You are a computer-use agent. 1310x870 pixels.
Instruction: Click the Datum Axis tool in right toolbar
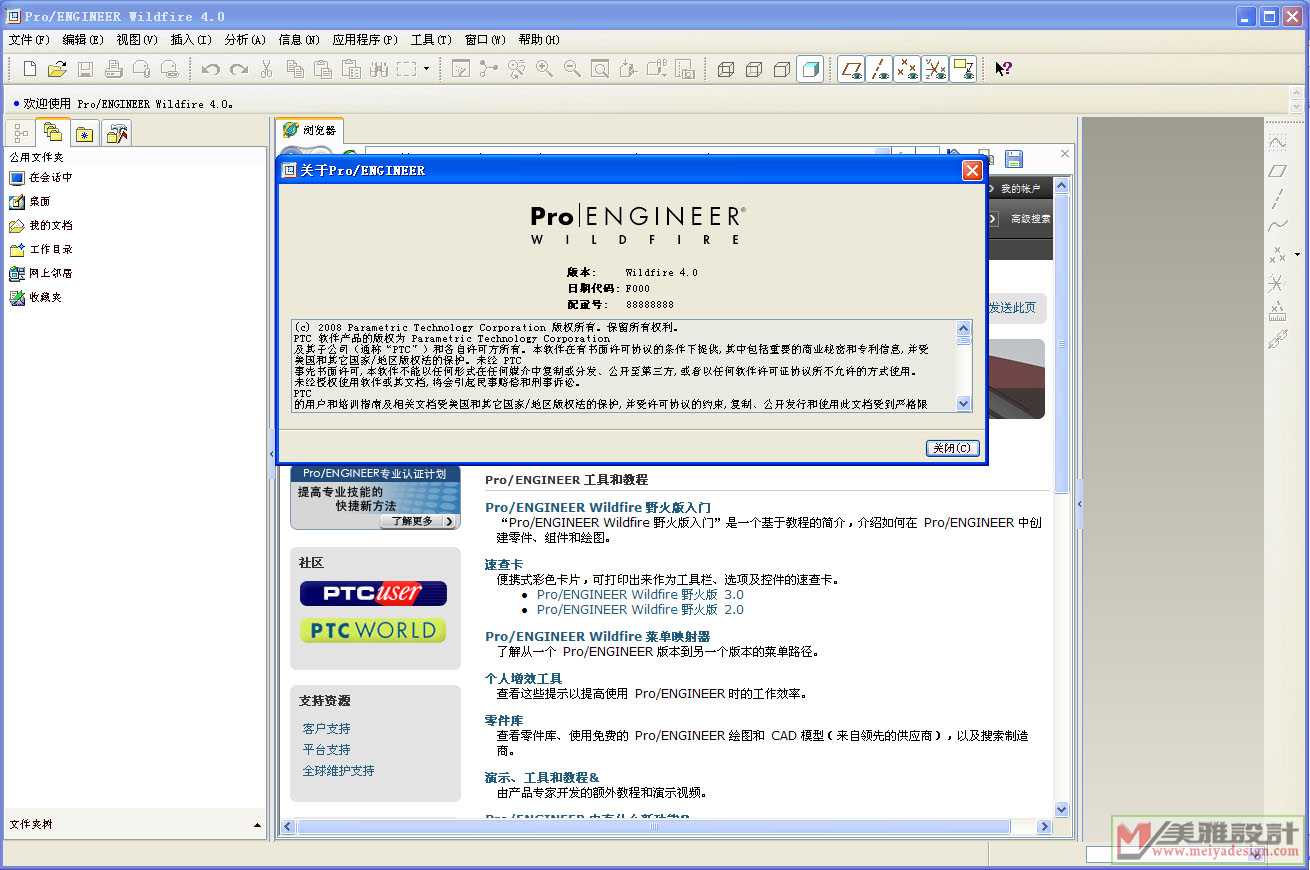click(1277, 199)
